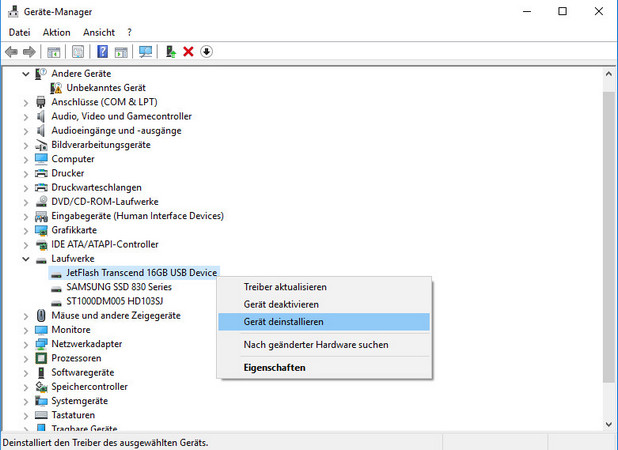Click the scrollbar up arrow

click(x=609, y=74)
